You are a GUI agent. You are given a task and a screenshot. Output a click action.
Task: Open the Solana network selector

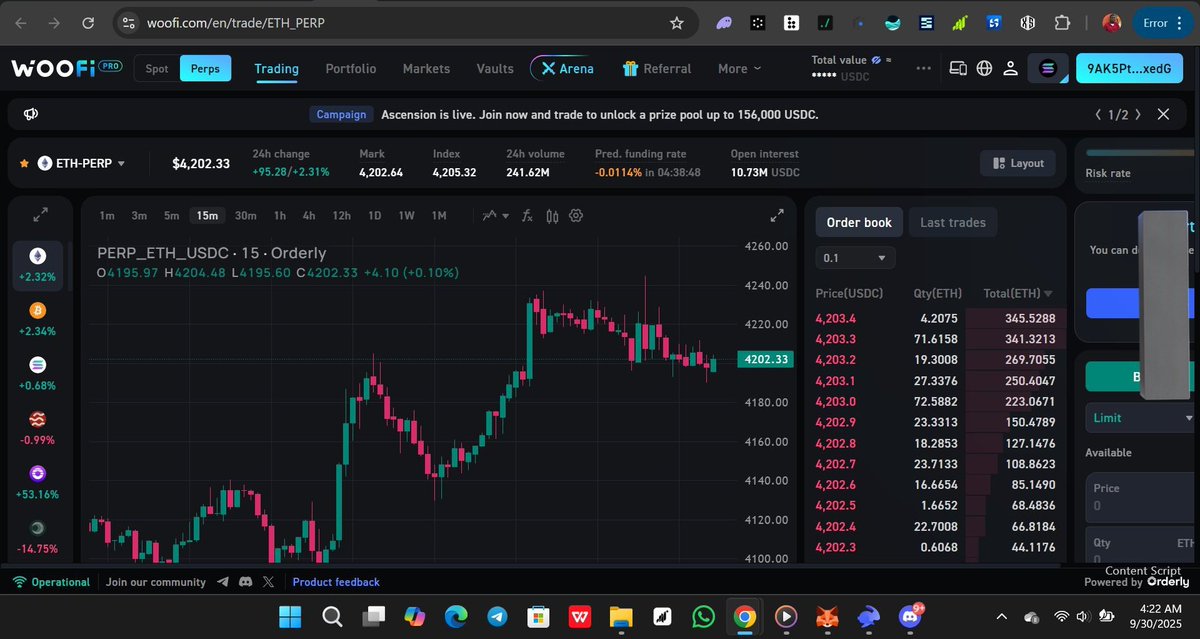tap(1048, 68)
